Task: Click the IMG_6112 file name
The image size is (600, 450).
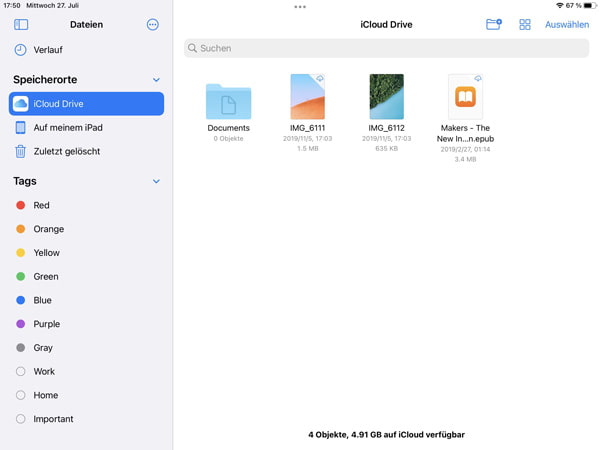Action: pos(386,128)
